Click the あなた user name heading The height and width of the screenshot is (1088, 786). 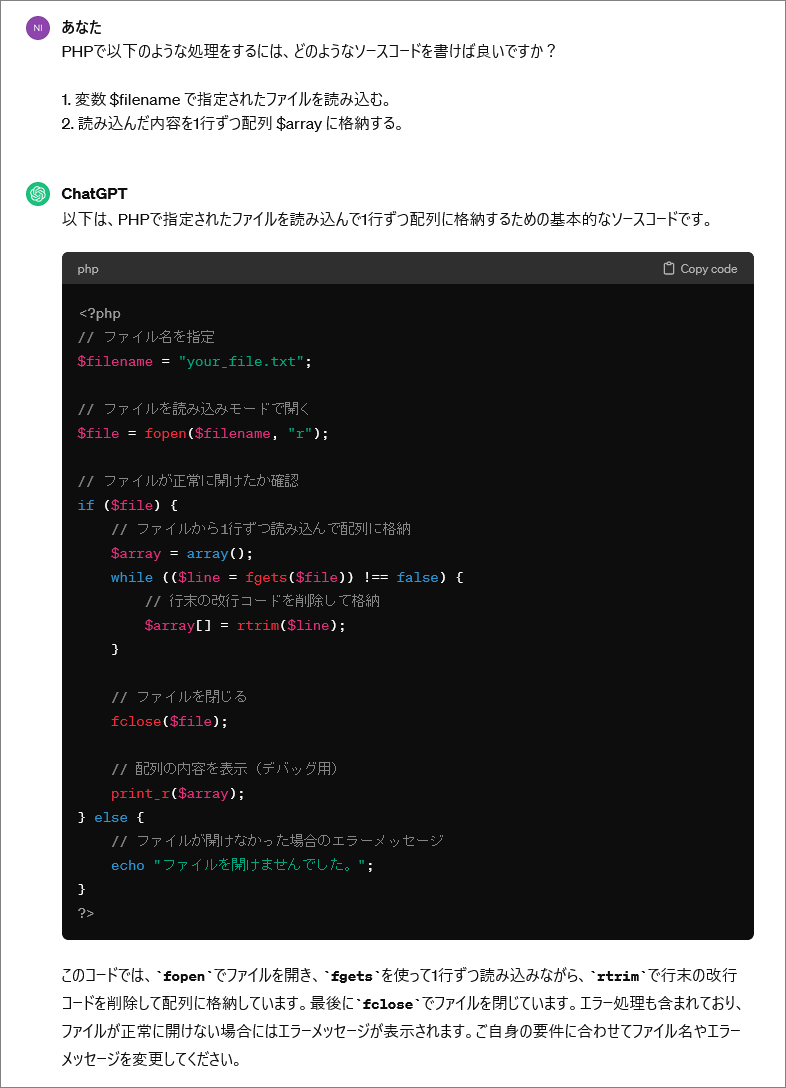[81, 27]
